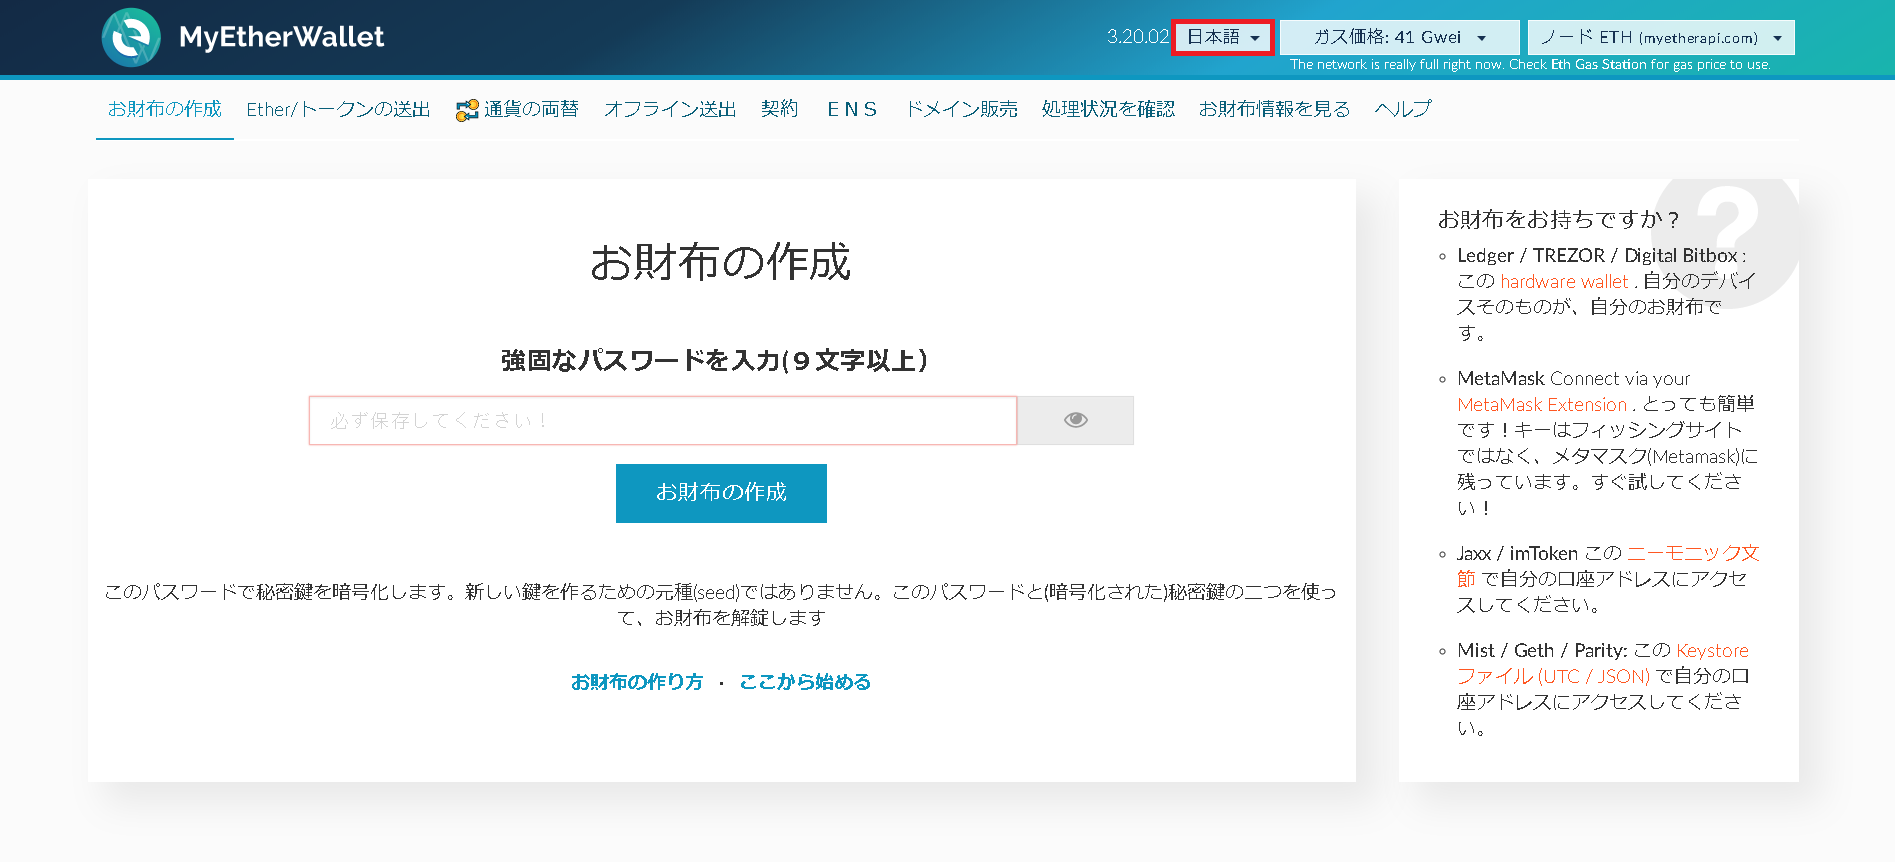
Task: Switch to the オフライン送出 tab
Action: coord(670,109)
